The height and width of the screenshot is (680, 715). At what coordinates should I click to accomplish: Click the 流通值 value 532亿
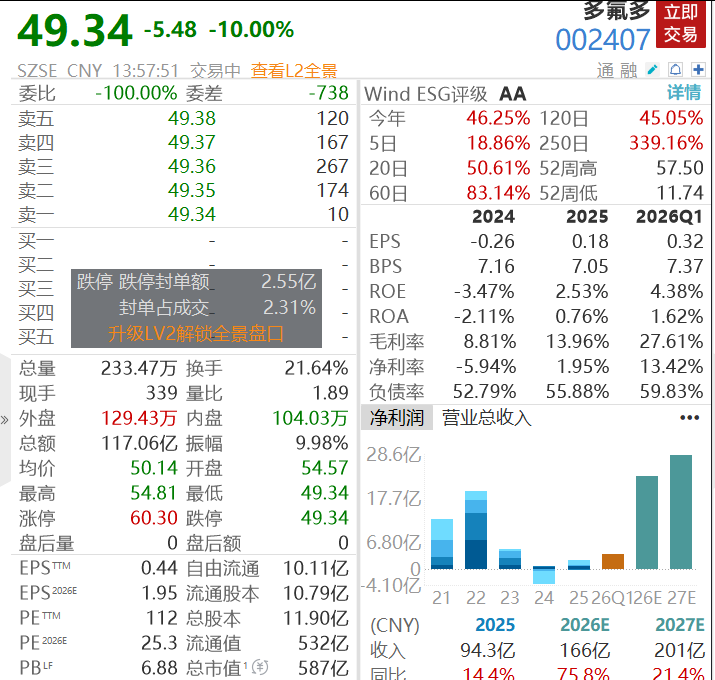click(323, 643)
